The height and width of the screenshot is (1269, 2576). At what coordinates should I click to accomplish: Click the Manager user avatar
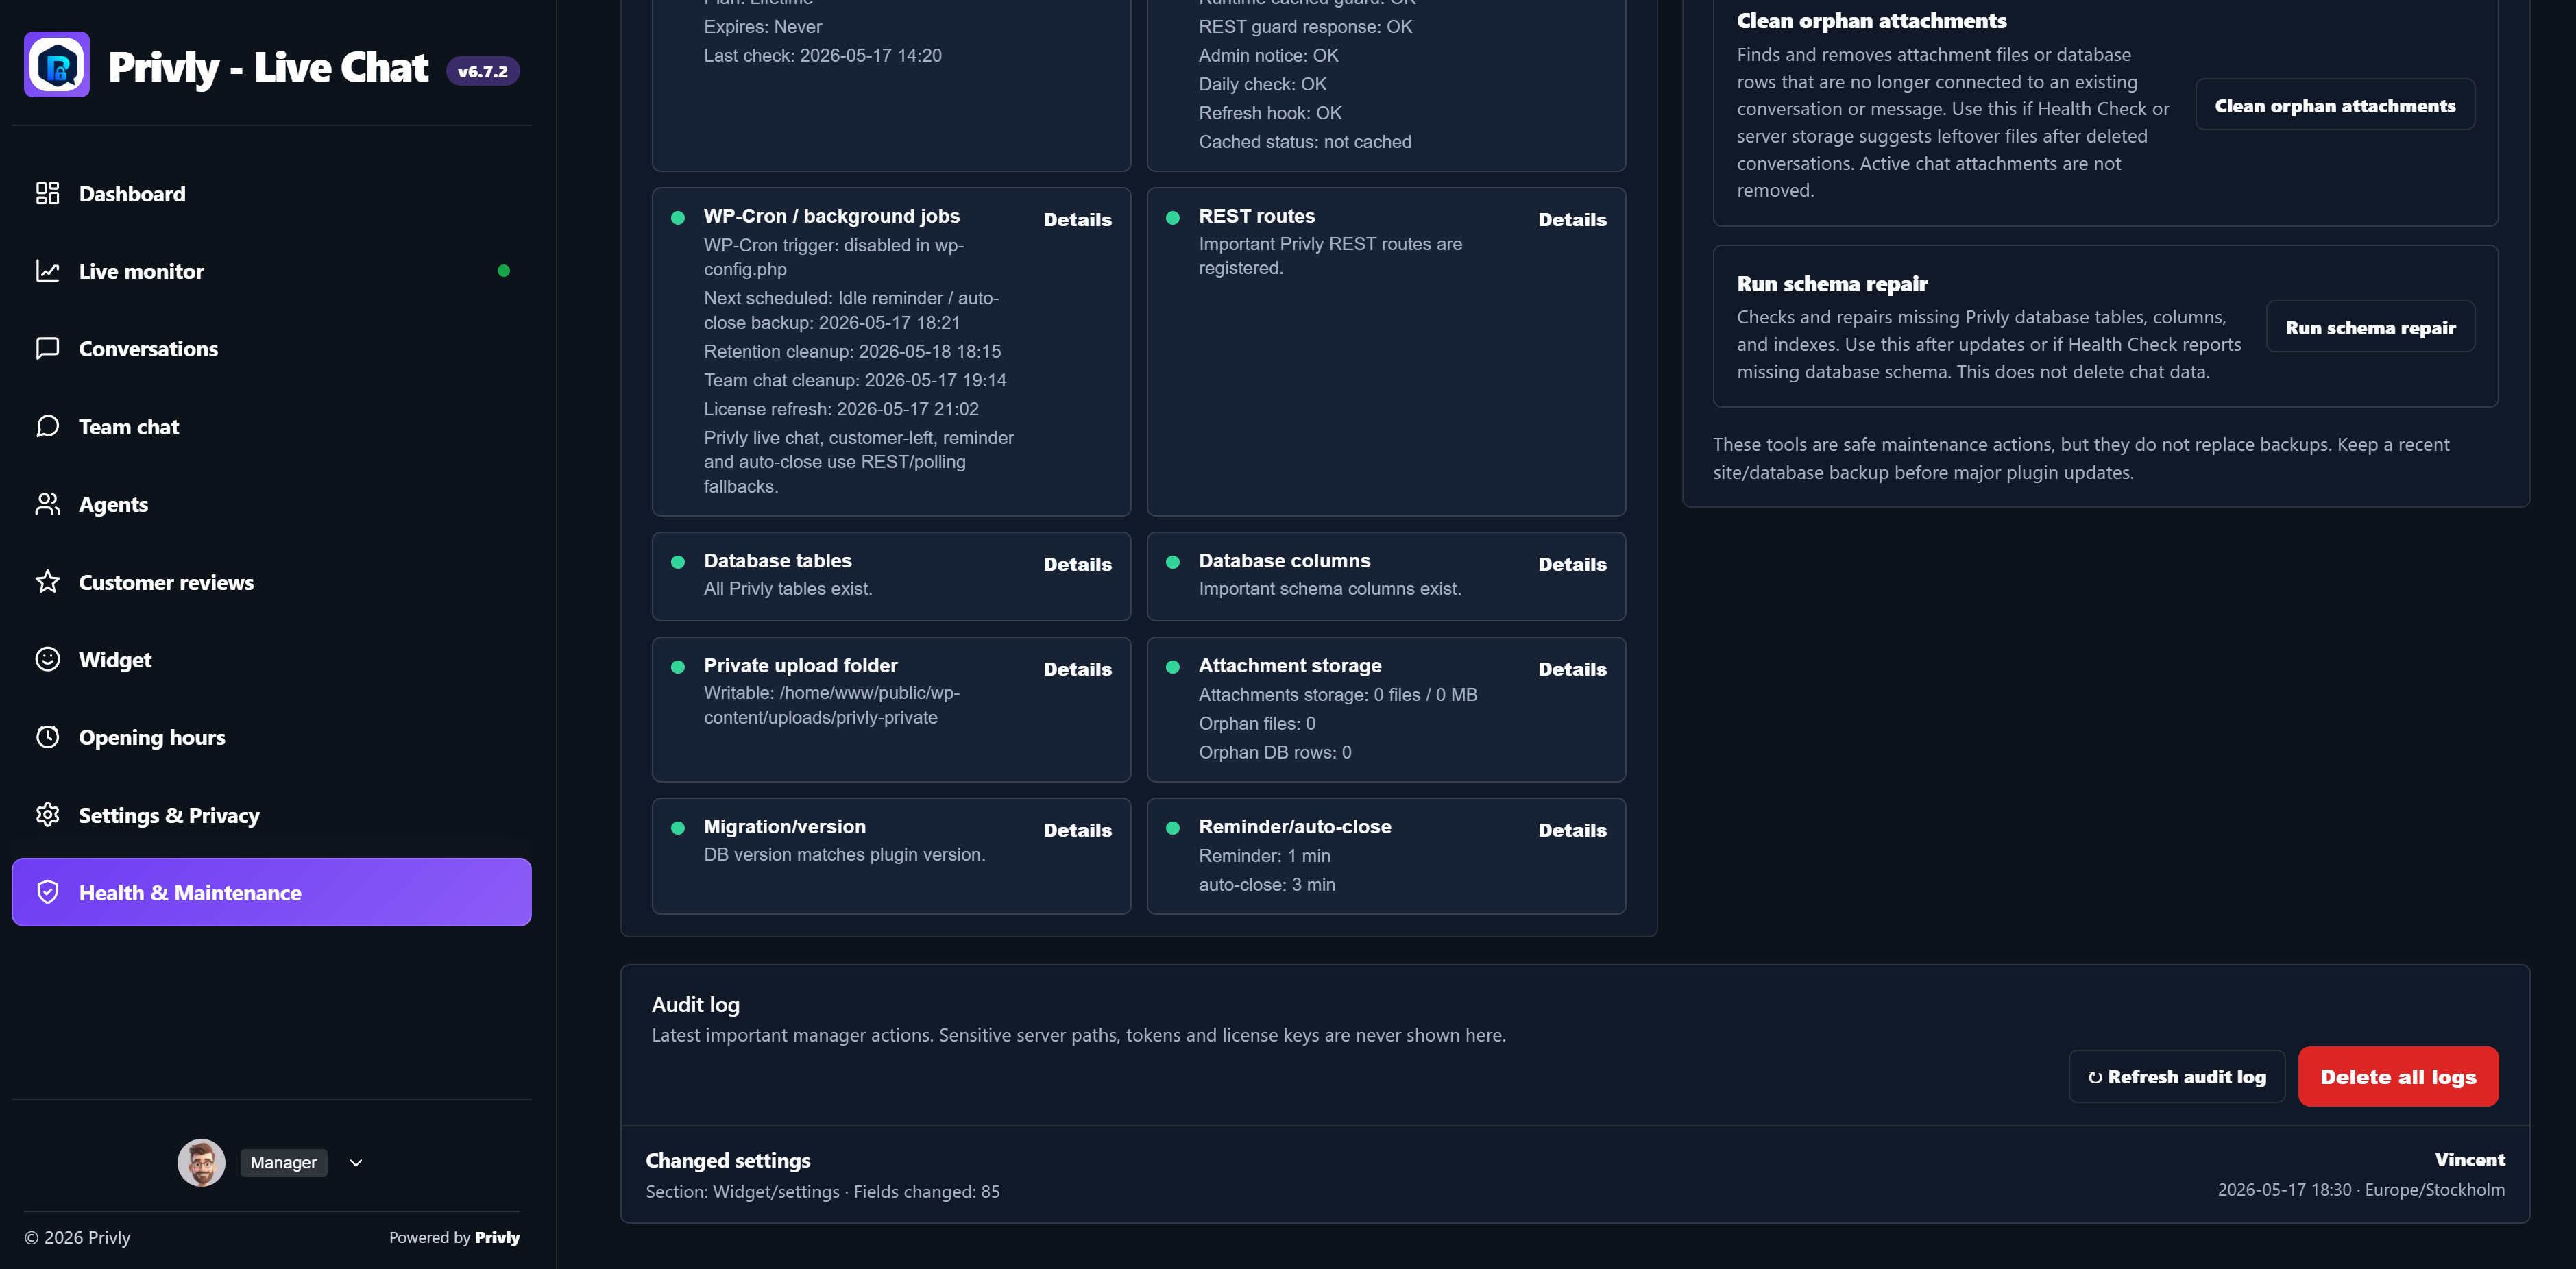pos(201,1162)
